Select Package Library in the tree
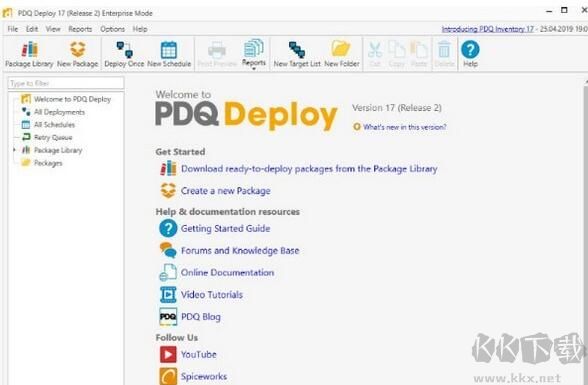This screenshot has height=385, width=588. coord(58,150)
